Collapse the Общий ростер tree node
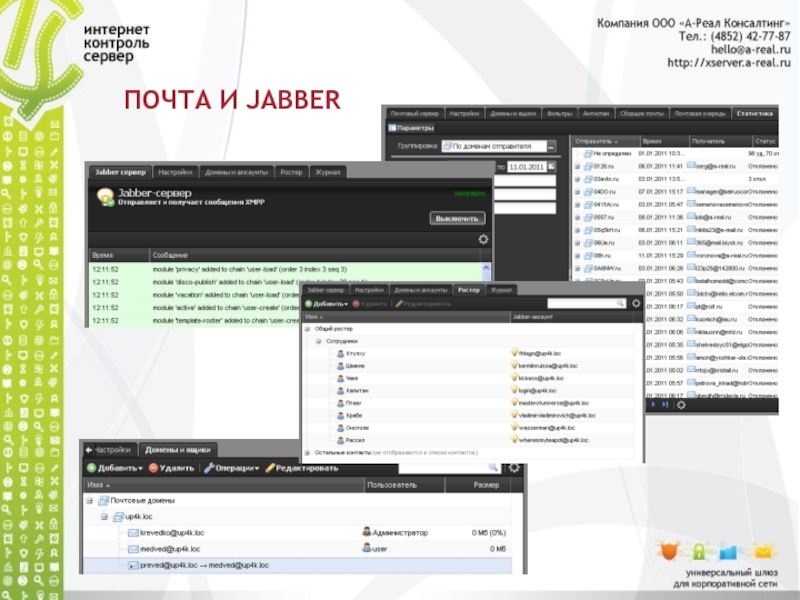Screen dimensions: 800x600 click(x=307, y=329)
